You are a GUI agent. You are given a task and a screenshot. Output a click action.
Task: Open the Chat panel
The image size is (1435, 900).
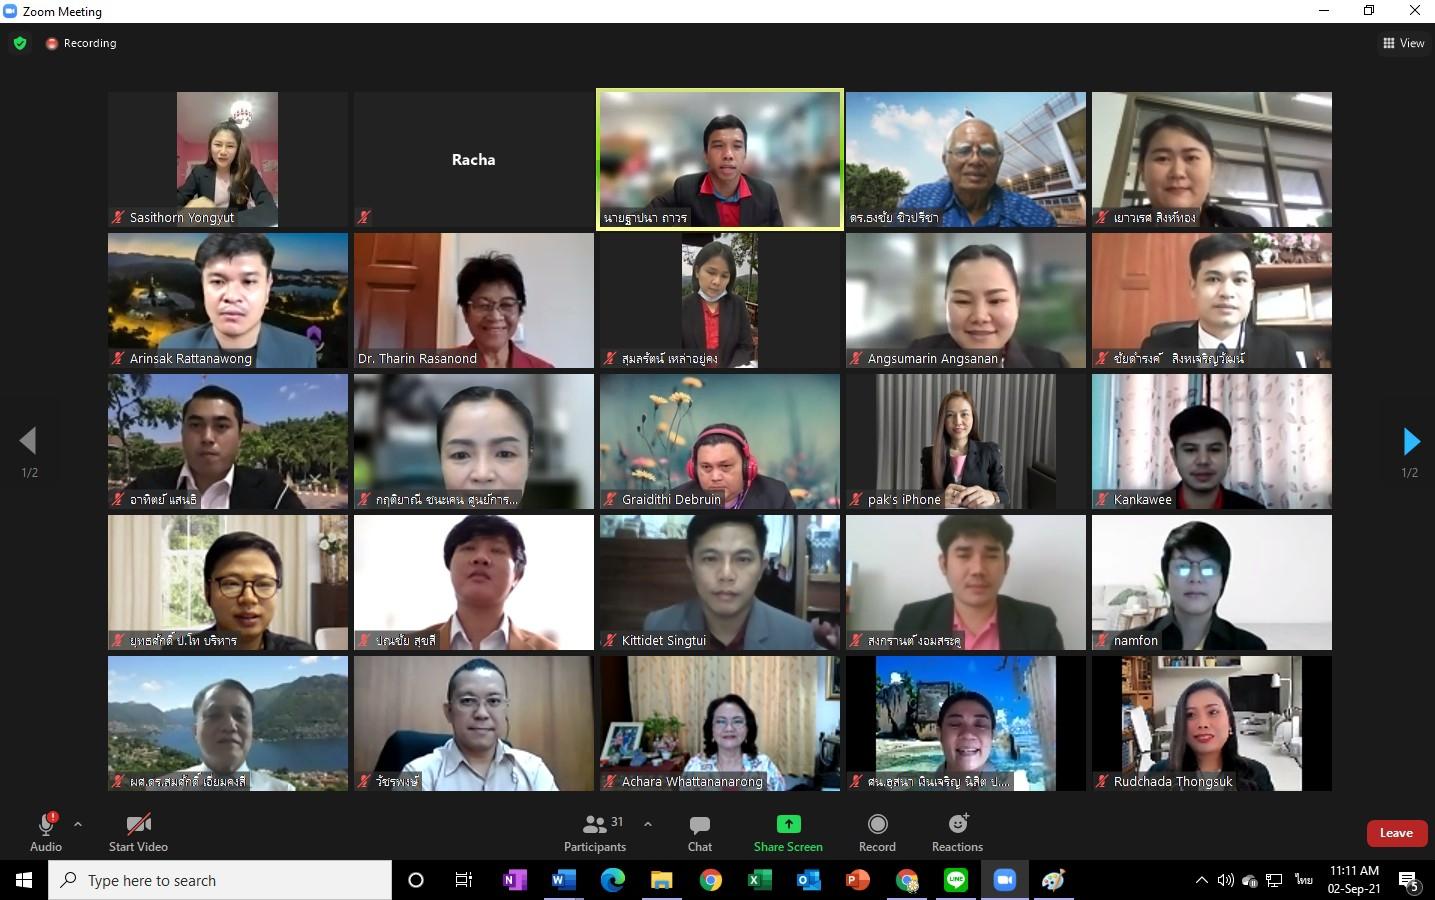pos(699,832)
